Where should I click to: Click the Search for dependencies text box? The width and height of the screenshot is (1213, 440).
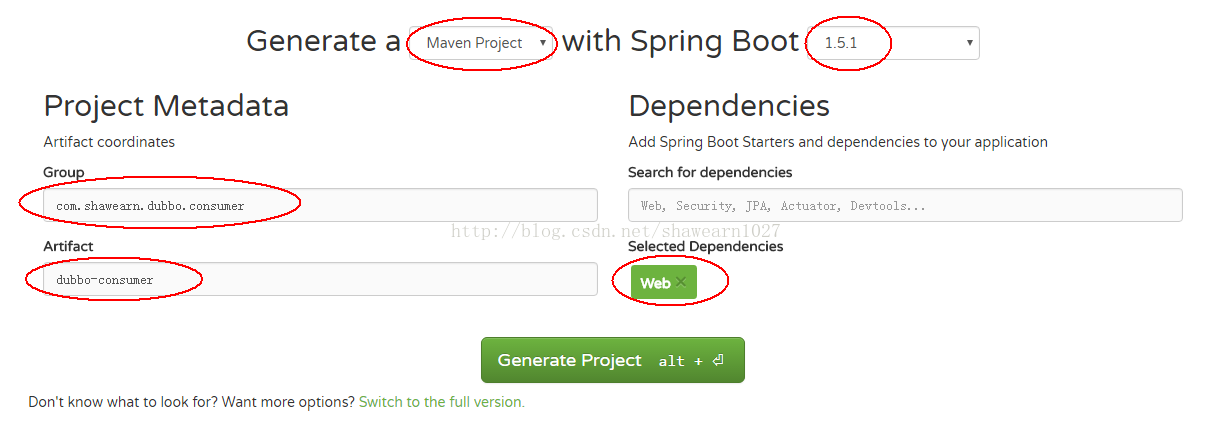[x=905, y=205]
